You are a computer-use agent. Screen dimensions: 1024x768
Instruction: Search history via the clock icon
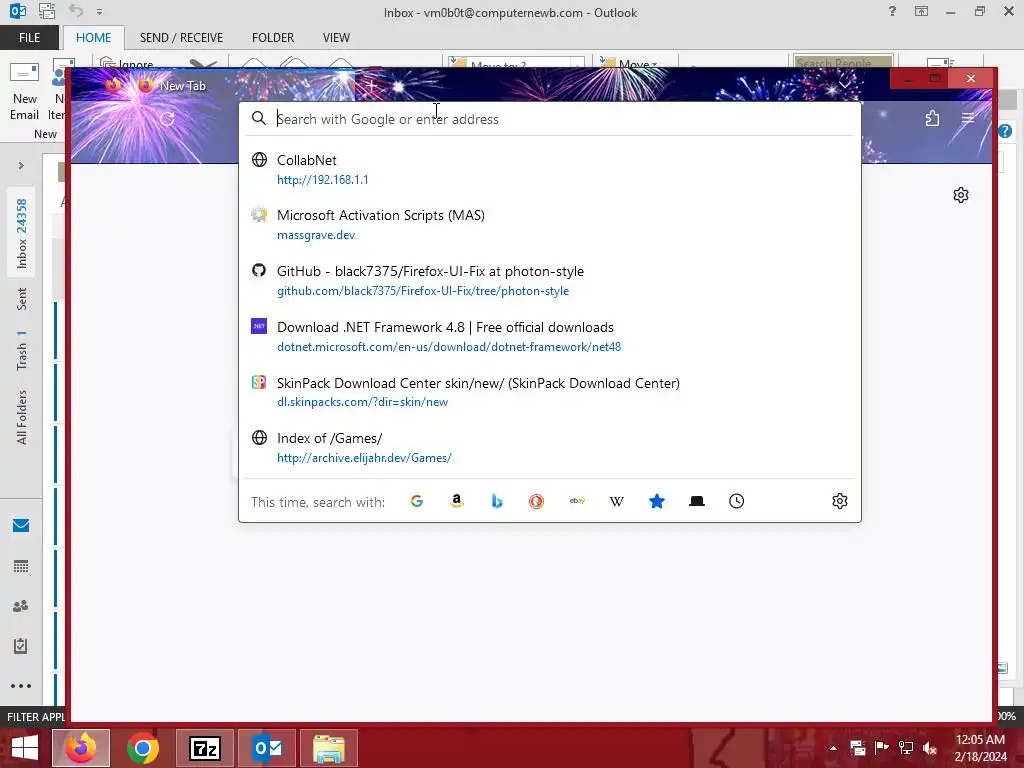[x=737, y=501]
